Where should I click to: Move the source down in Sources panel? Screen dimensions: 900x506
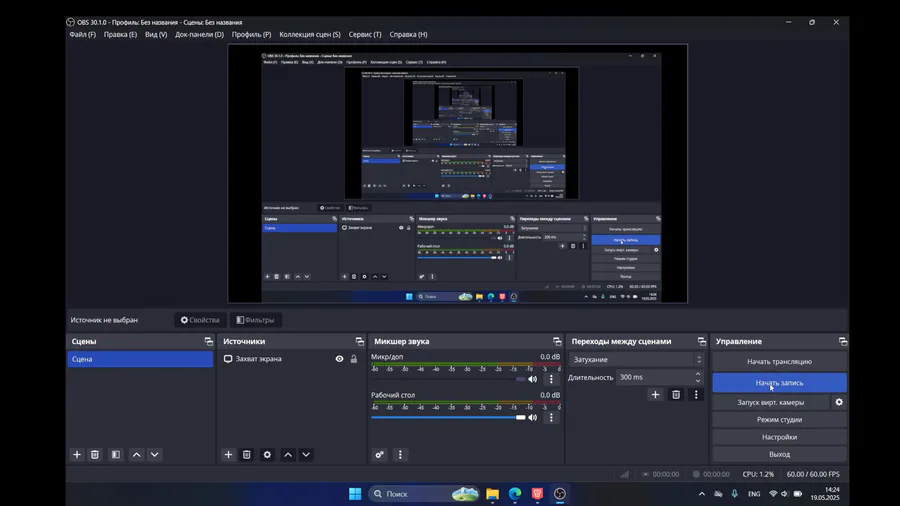306,454
